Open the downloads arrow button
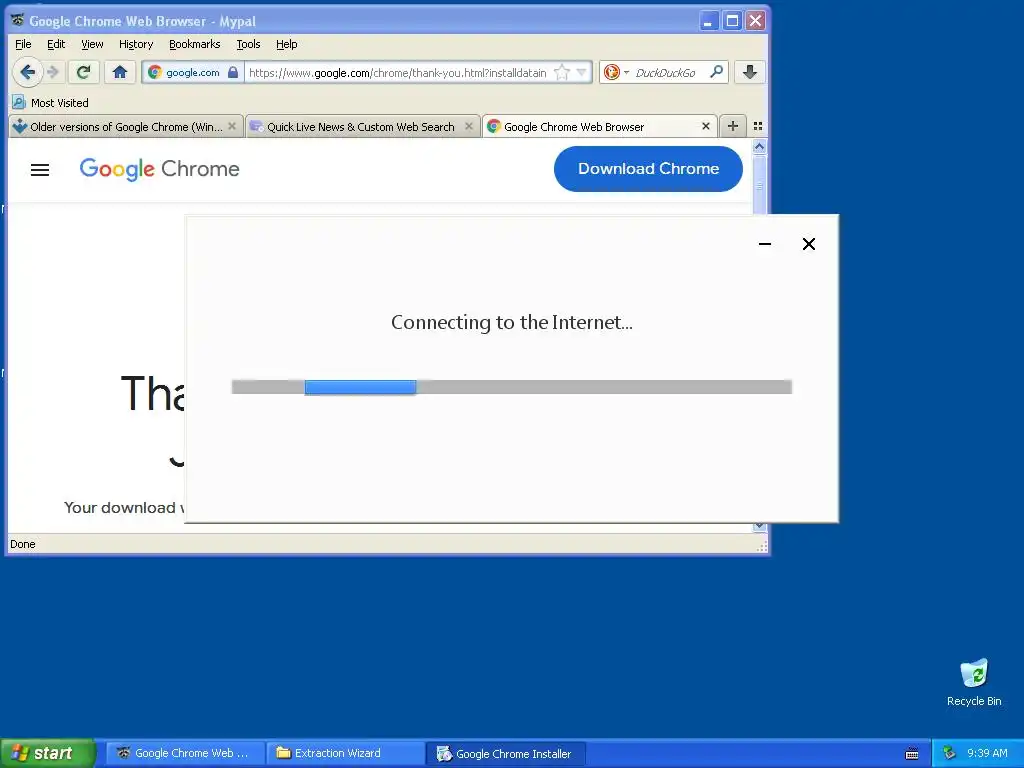The width and height of the screenshot is (1024, 768). (750, 72)
